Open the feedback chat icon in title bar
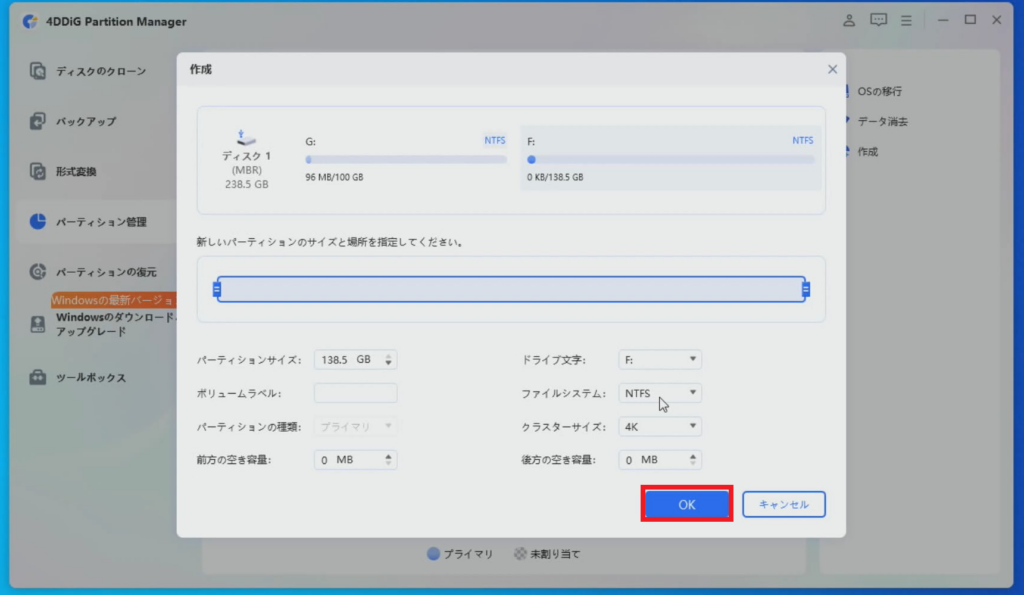1024x595 pixels. click(878, 20)
